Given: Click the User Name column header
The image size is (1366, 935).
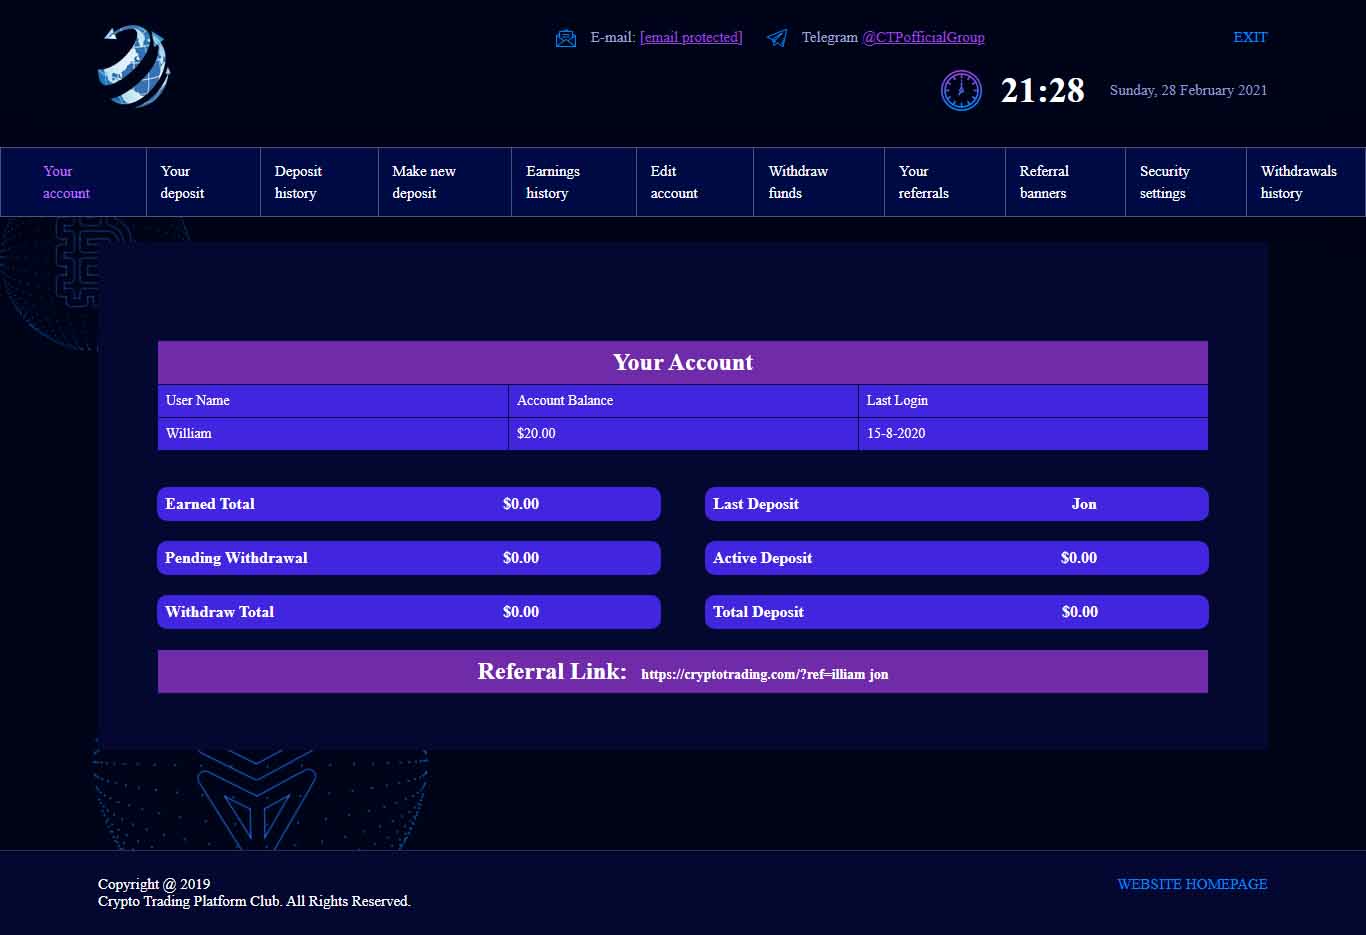Looking at the screenshot, I should [x=198, y=400].
